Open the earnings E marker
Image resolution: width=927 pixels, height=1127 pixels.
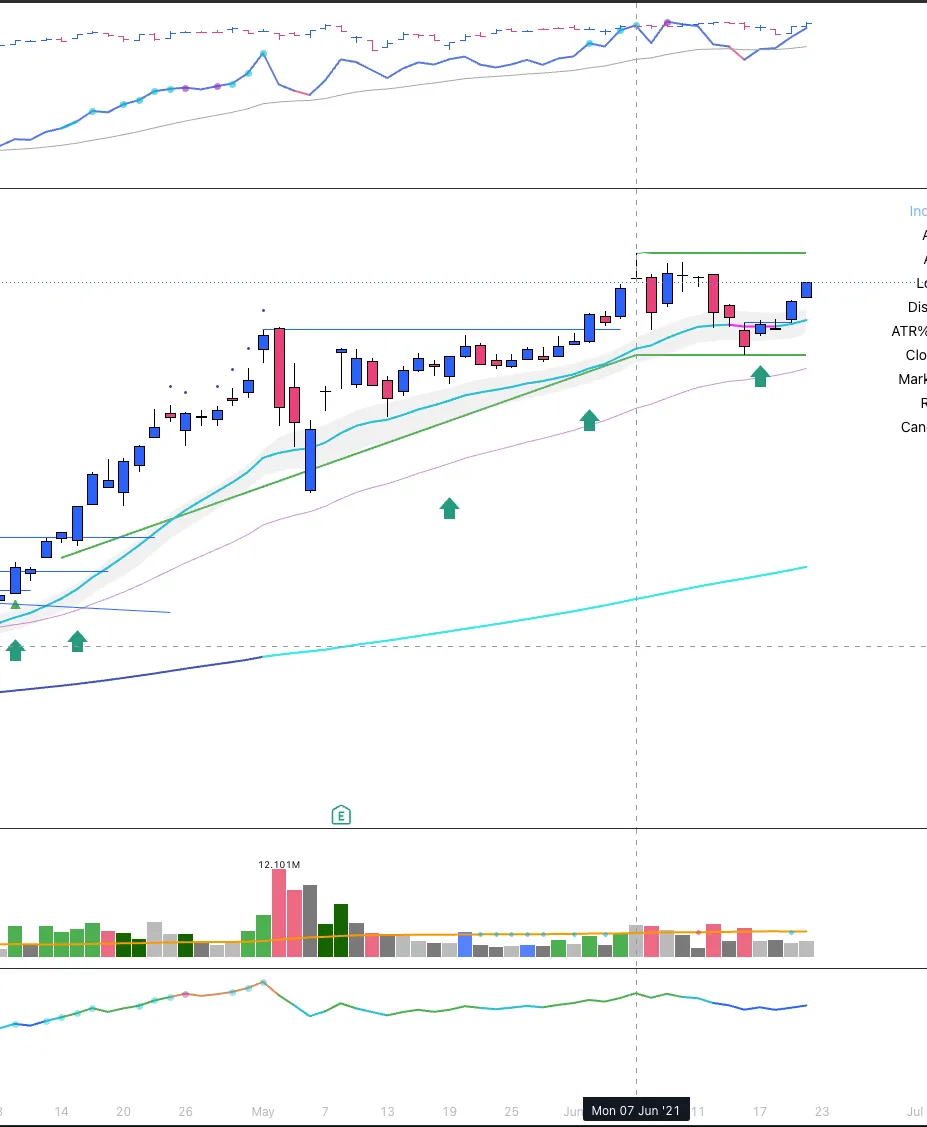pyautogui.click(x=341, y=815)
